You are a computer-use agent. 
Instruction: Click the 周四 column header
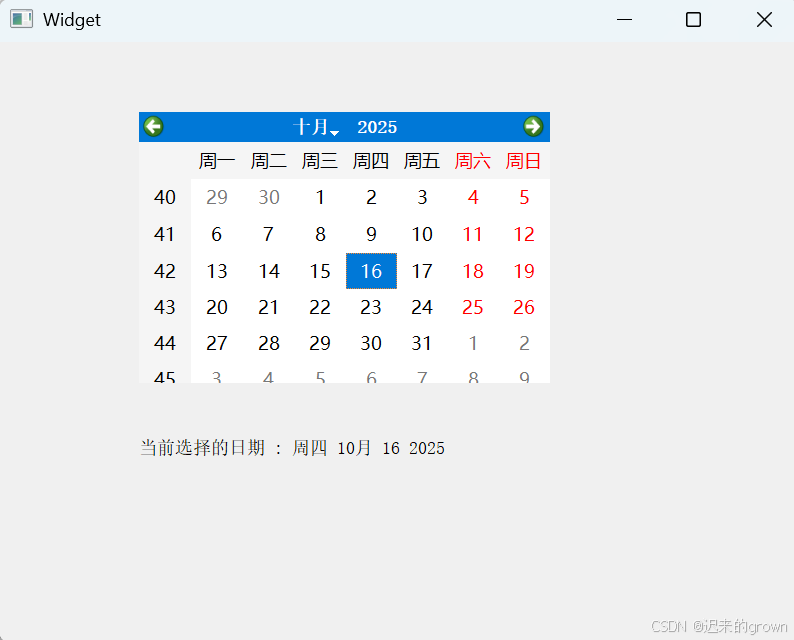[x=371, y=161]
